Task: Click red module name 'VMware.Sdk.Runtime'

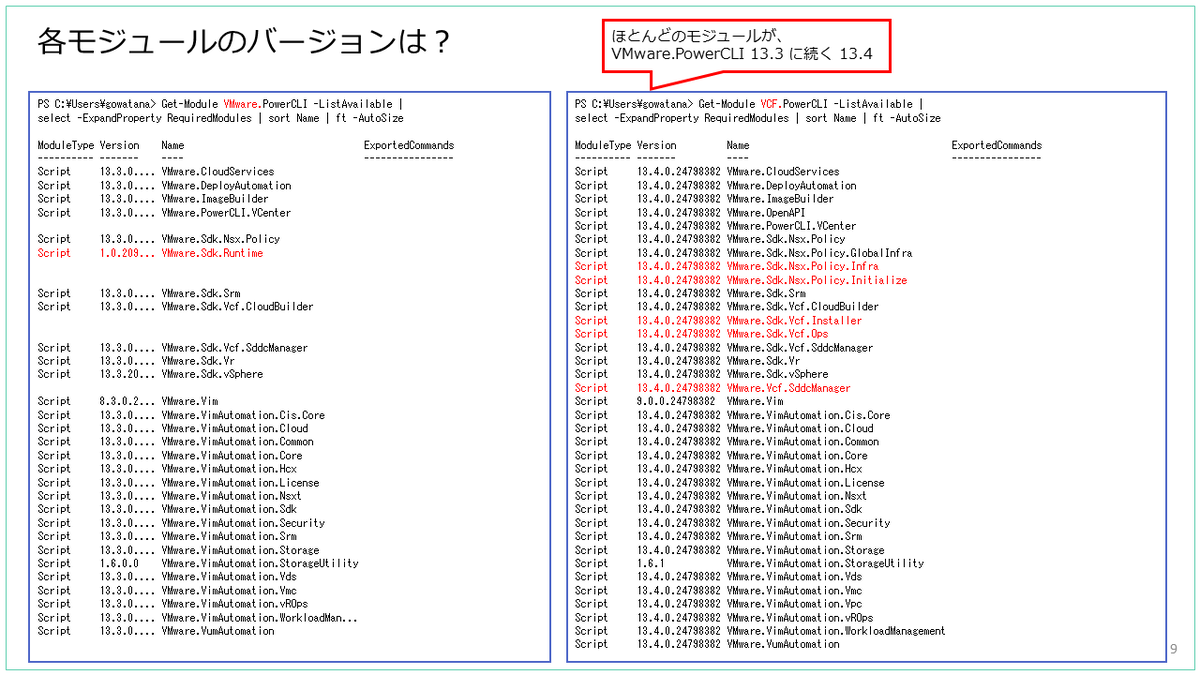Action: (211, 253)
